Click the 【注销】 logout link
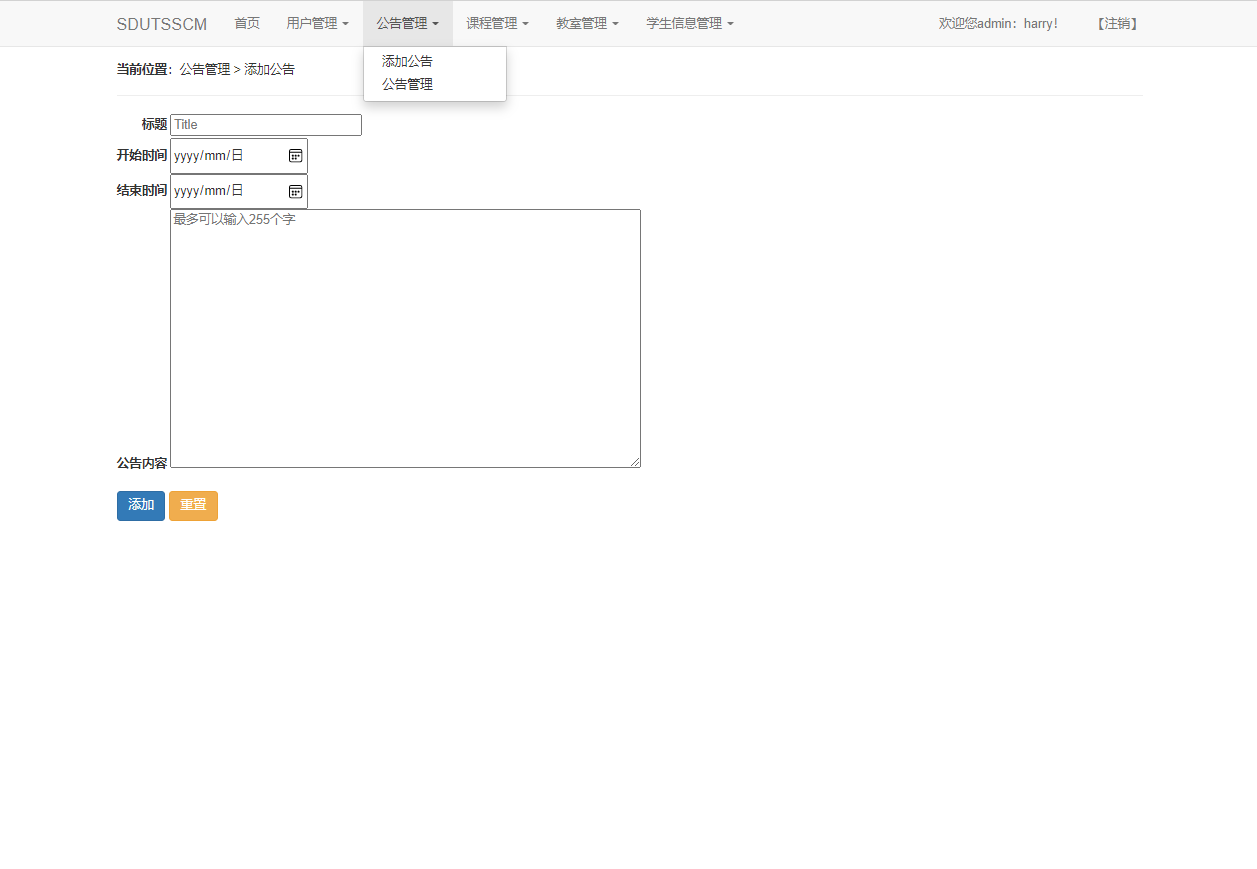The width and height of the screenshot is (1257, 869). pos(1116,23)
